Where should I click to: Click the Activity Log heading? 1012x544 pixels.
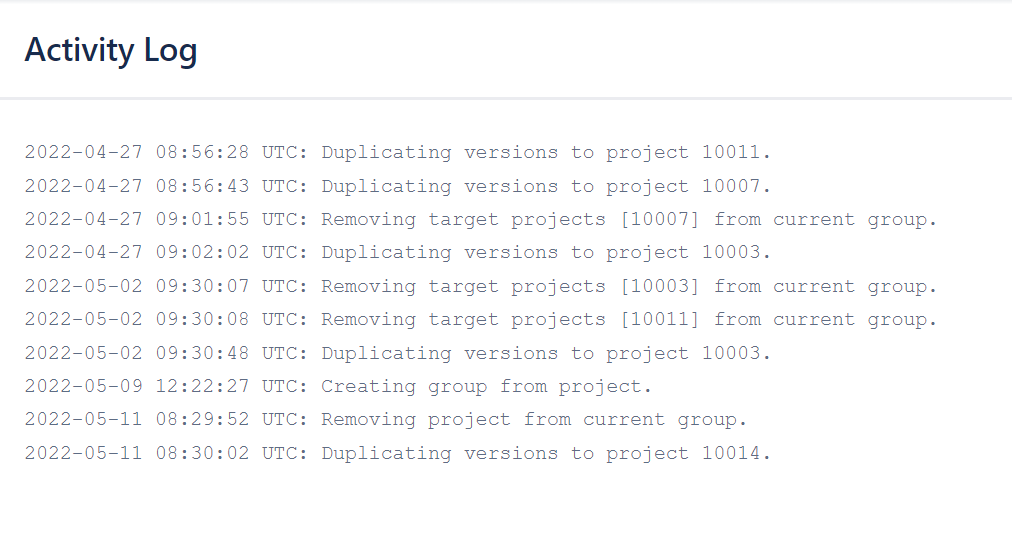[x=111, y=50]
